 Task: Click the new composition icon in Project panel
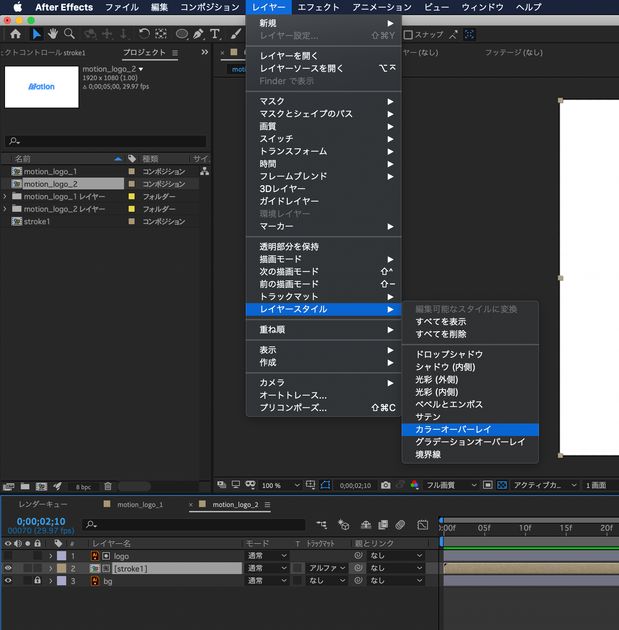pyautogui.click(x=41, y=487)
